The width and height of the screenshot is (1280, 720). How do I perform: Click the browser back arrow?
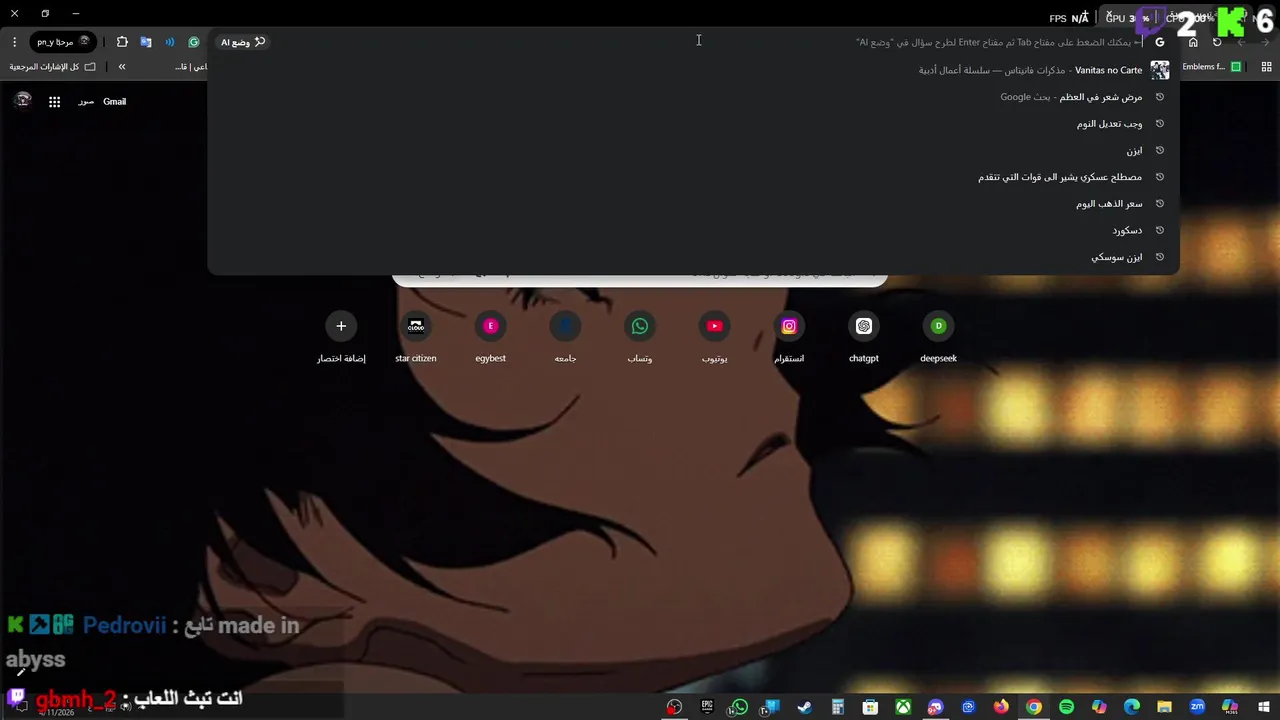tap(1265, 42)
